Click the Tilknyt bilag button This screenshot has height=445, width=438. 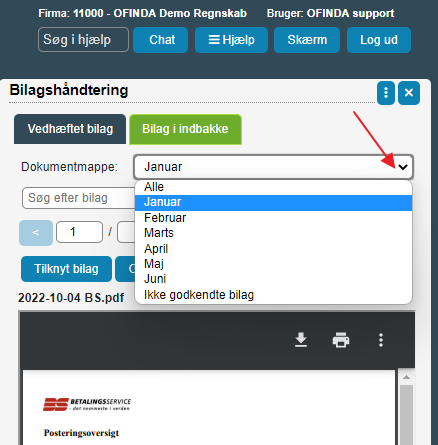click(x=66, y=269)
